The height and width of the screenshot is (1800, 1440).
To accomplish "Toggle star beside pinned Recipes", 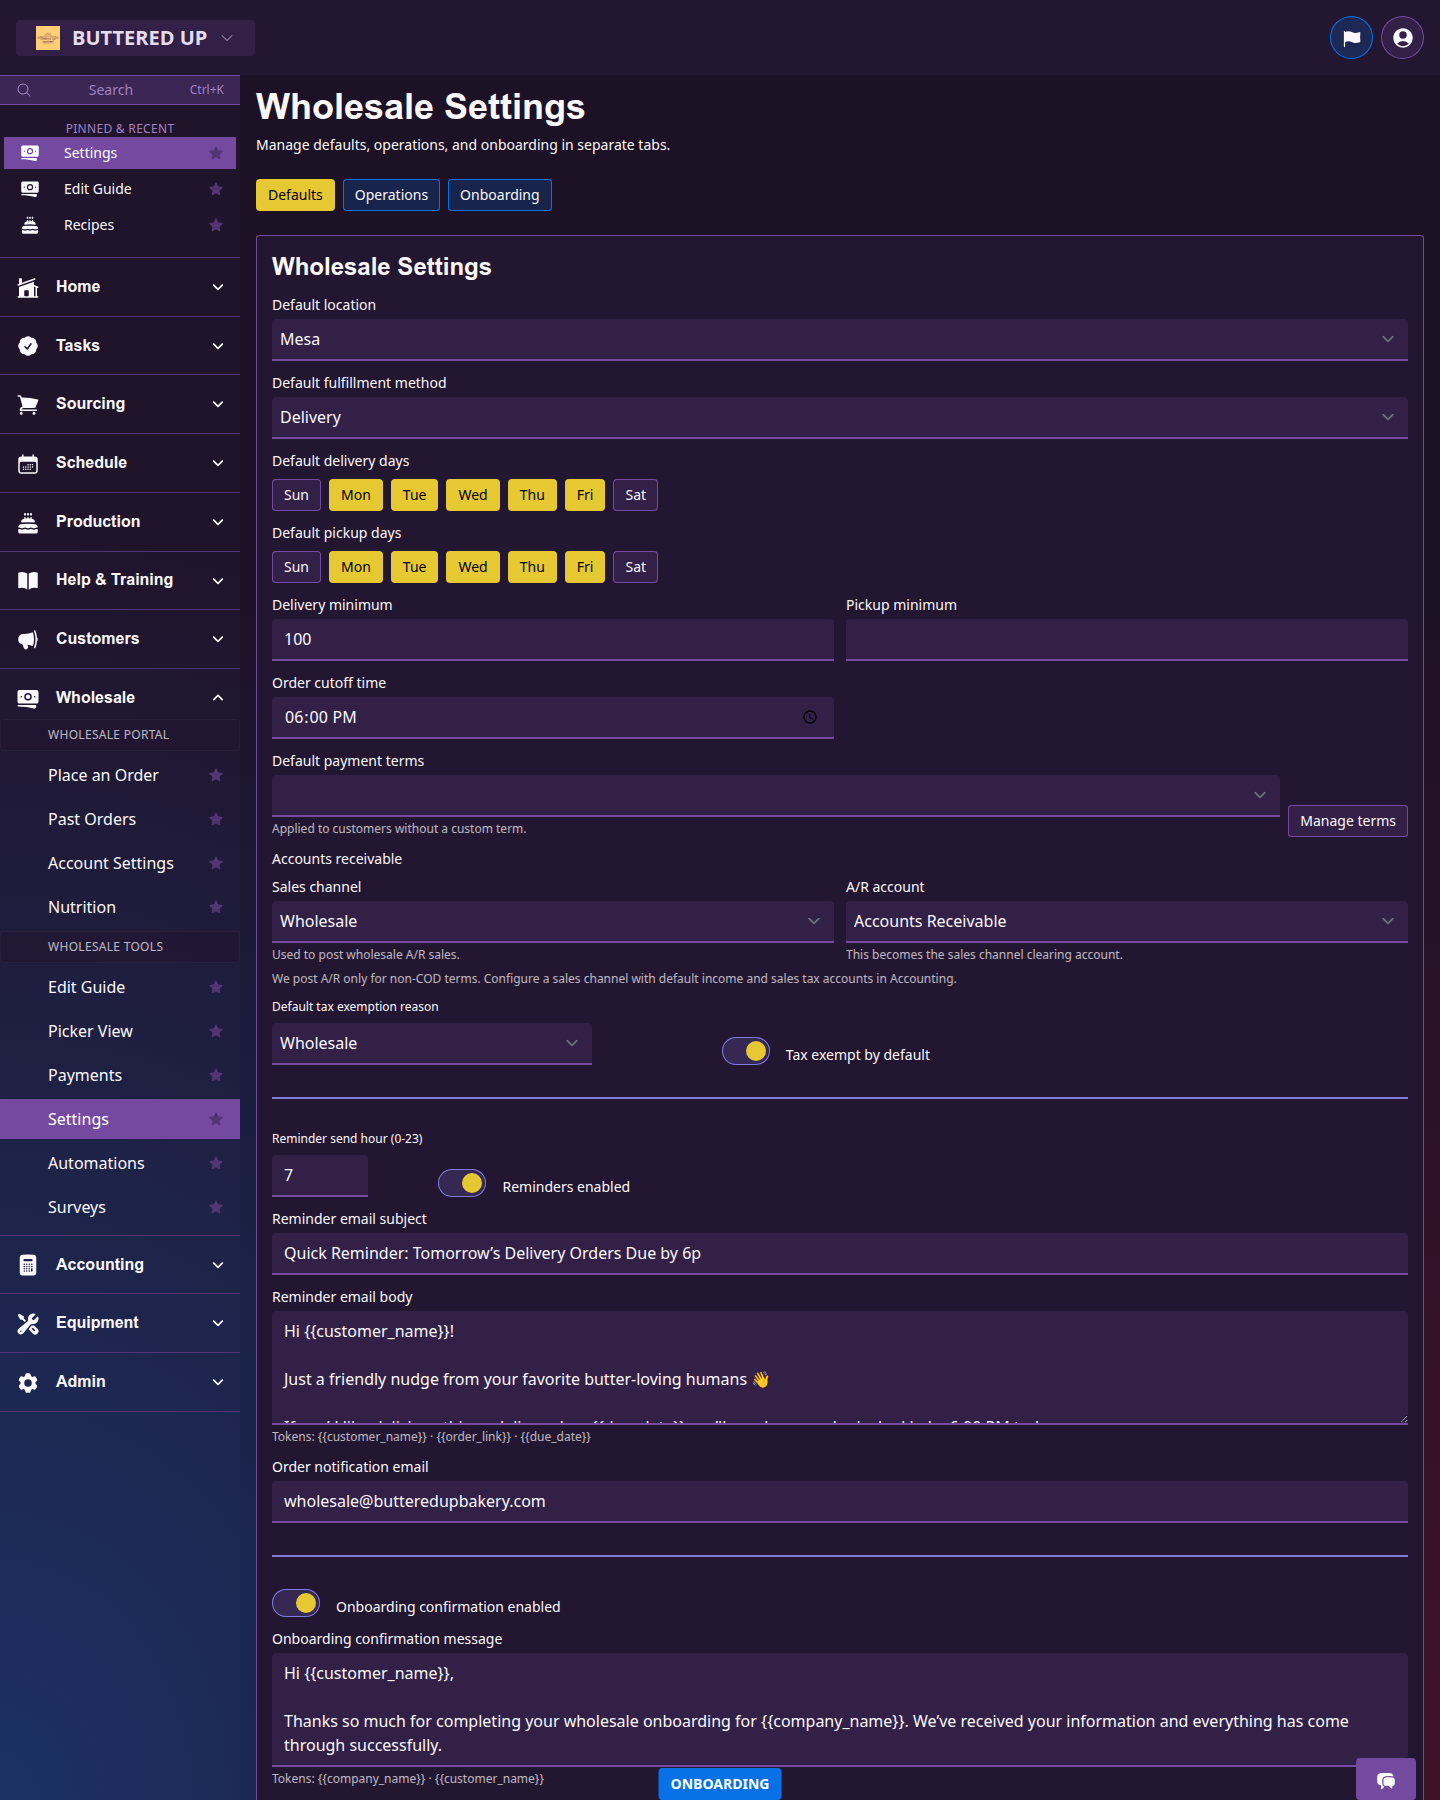I will 216,225.
